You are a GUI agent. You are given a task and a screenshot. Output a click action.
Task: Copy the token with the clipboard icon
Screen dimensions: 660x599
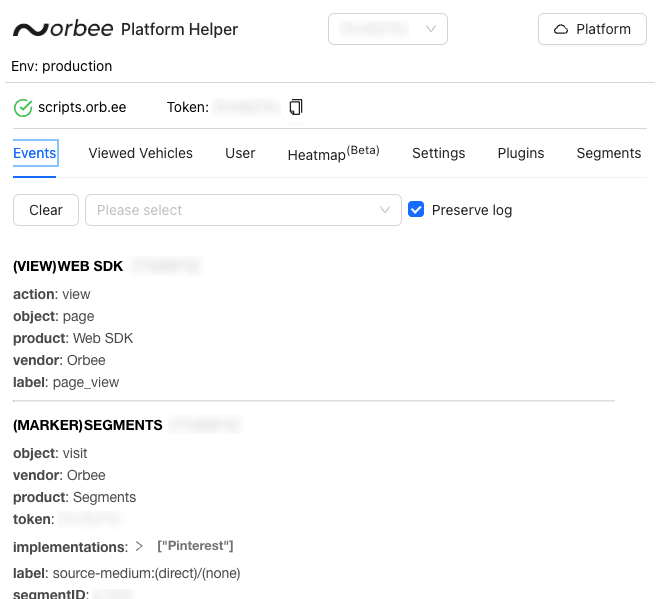pos(296,107)
